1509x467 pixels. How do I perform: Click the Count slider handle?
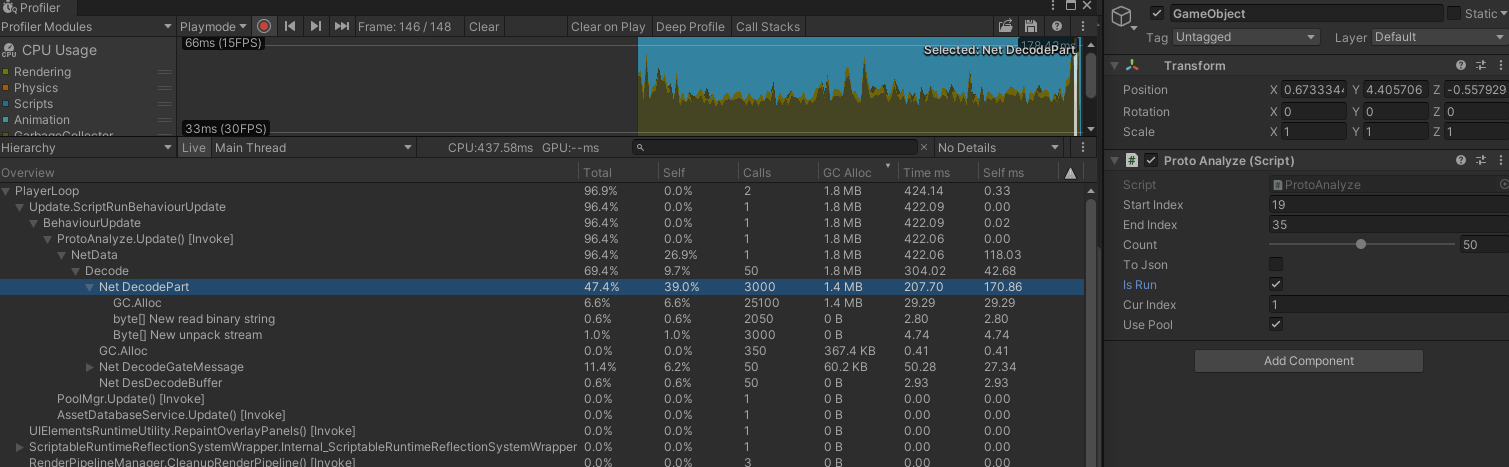pyautogui.click(x=1361, y=245)
